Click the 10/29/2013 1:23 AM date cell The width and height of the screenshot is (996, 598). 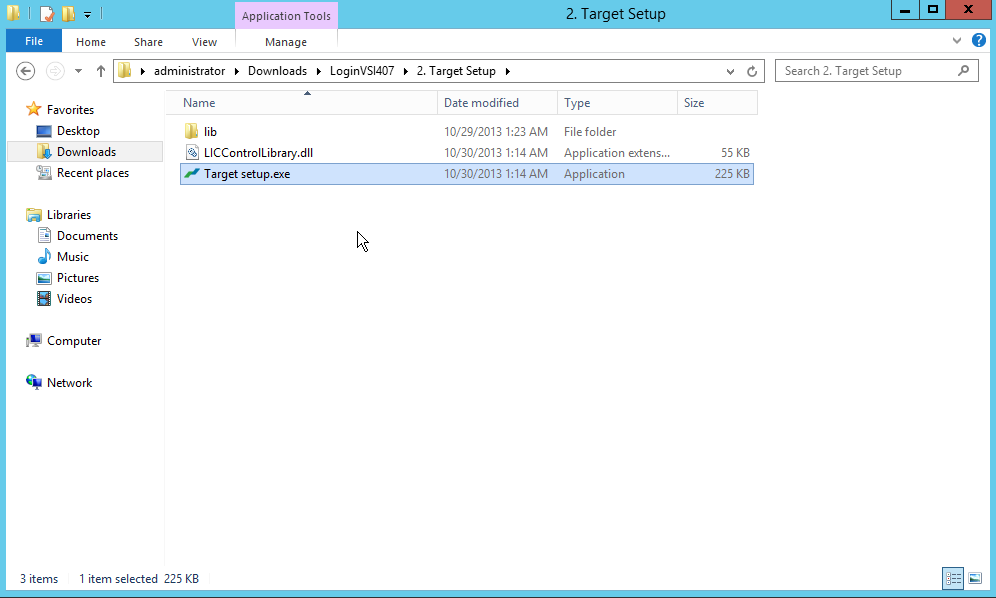pyautogui.click(x=495, y=132)
